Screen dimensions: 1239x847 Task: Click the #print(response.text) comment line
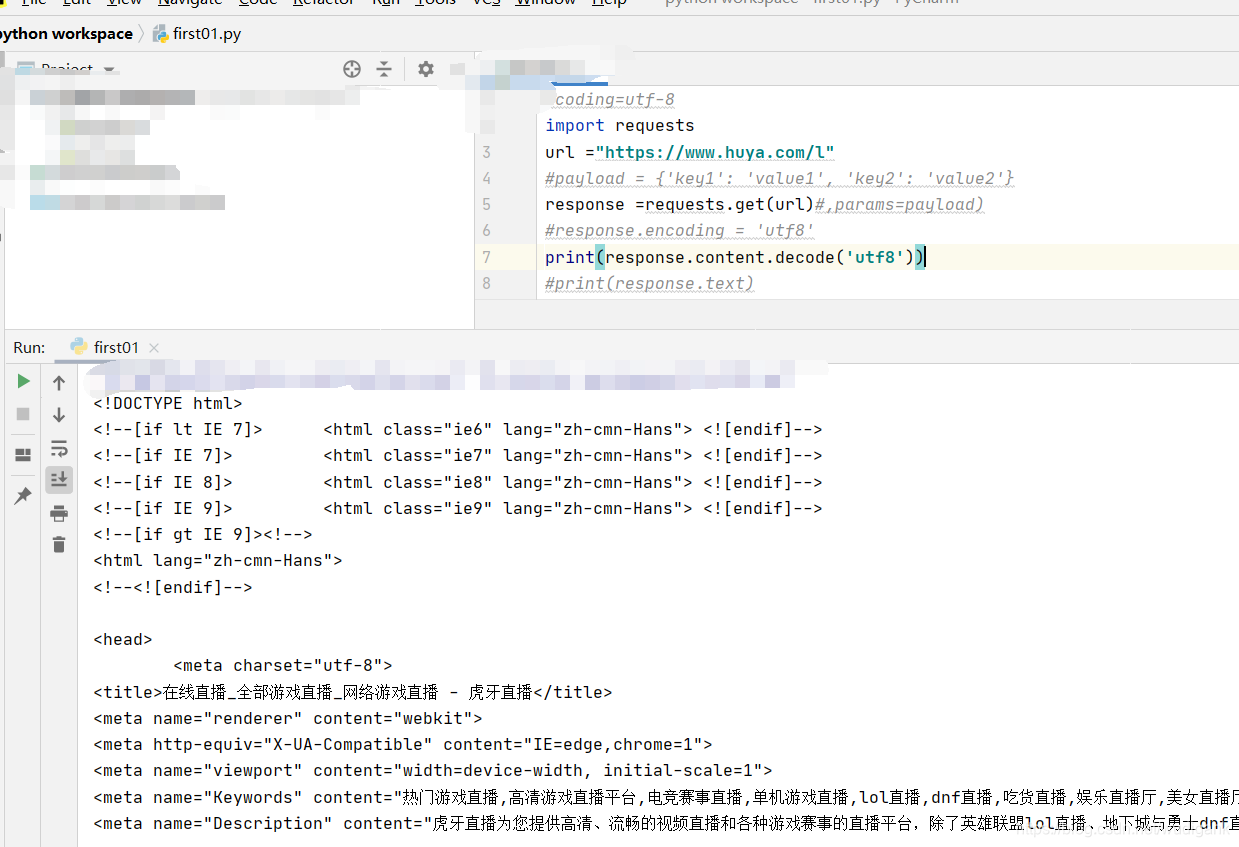click(650, 283)
